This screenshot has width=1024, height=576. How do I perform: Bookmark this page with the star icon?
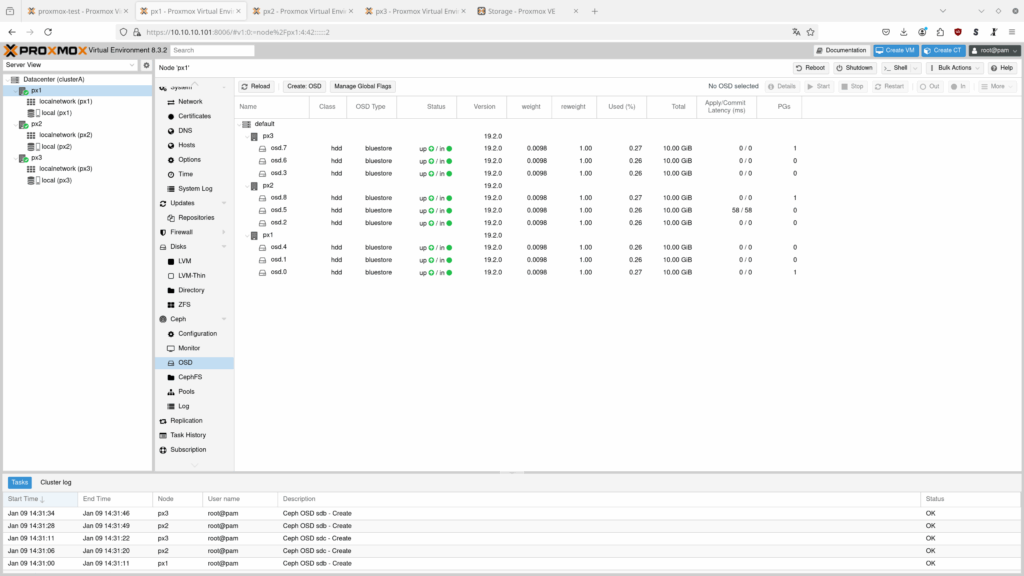pyautogui.click(x=810, y=32)
